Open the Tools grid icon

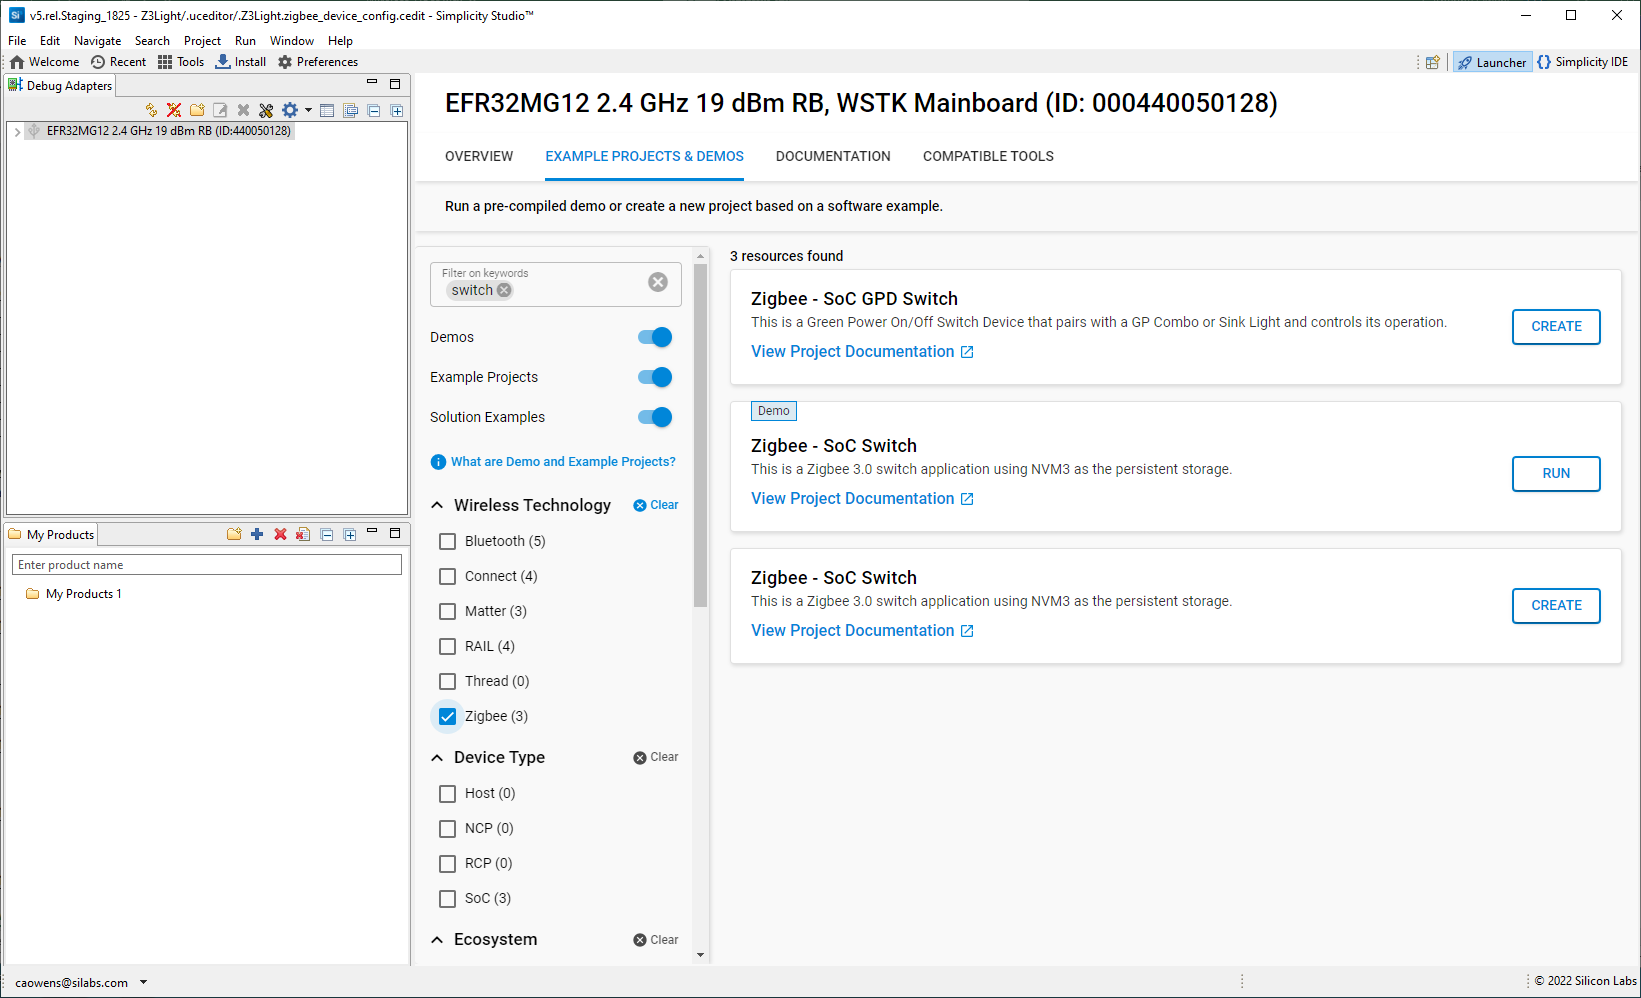tap(165, 62)
